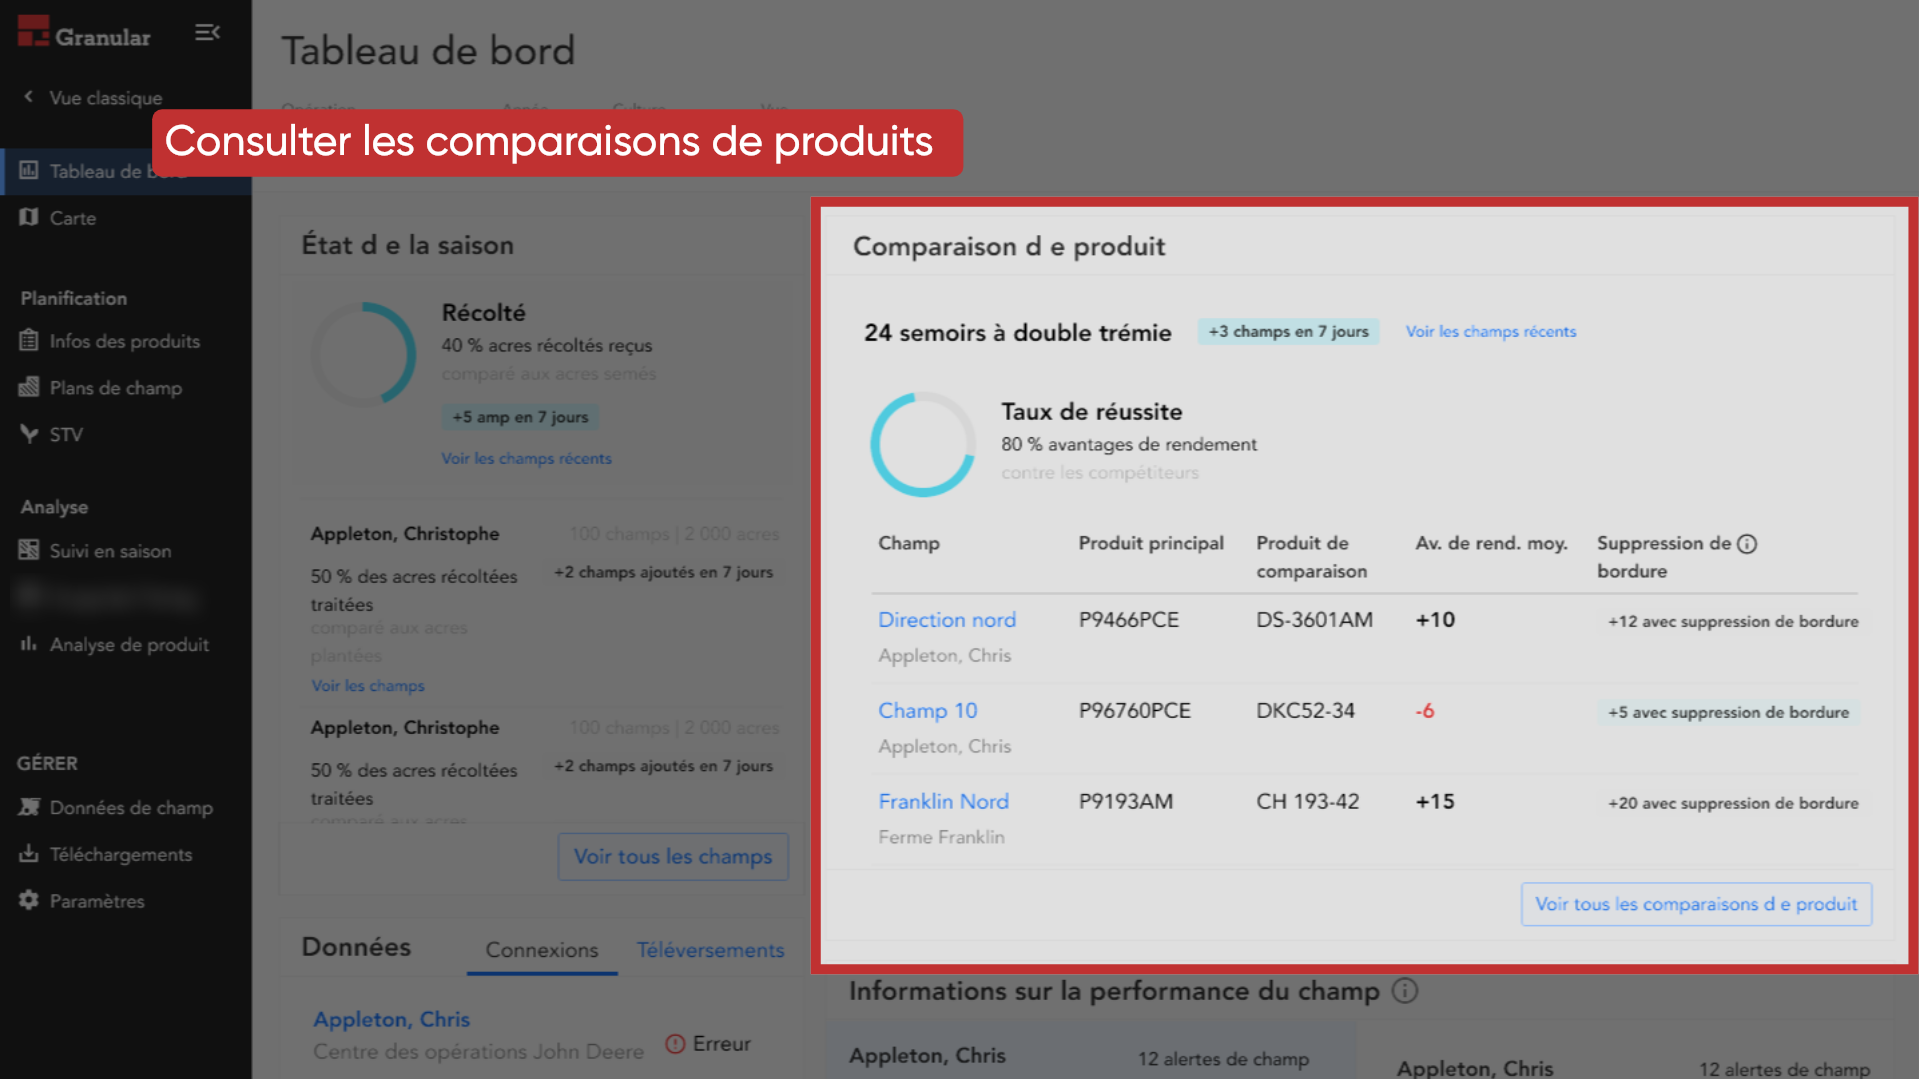
Task: Click +20 avec suppression de bordure badge
Action: (x=1732, y=804)
